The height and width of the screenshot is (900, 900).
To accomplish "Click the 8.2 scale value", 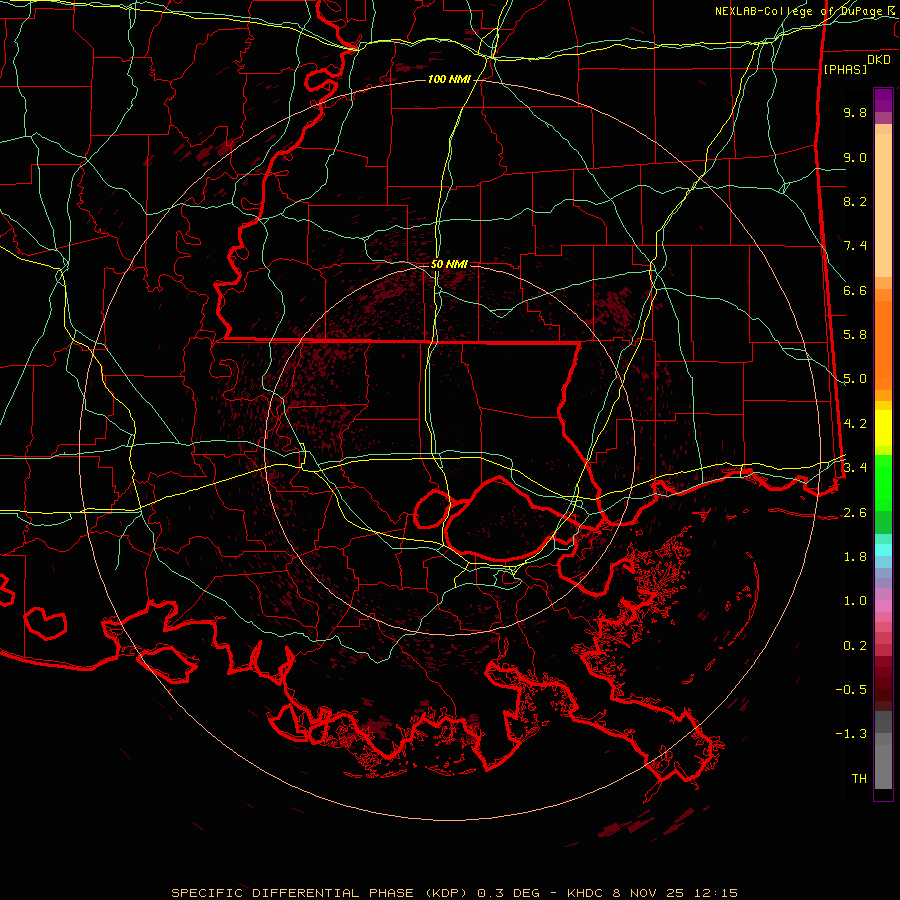I will click(x=855, y=201).
